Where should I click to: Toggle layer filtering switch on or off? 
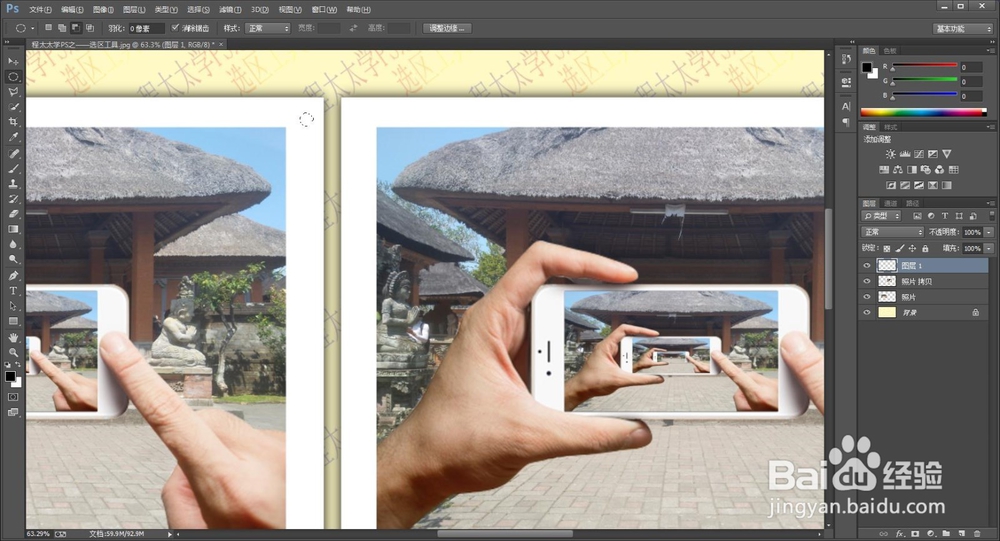pyautogui.click(x=990, y=216)
